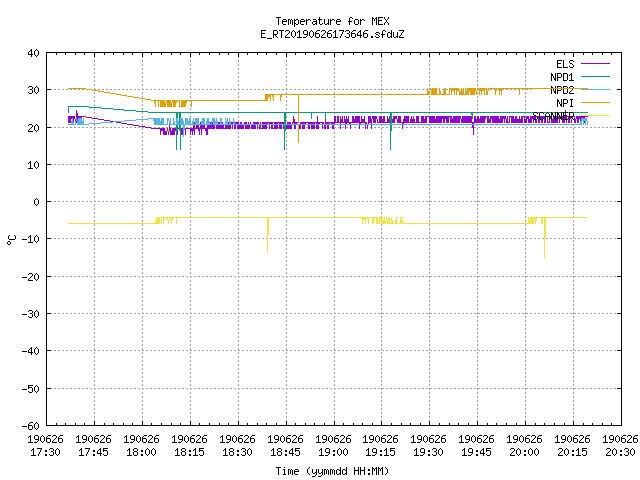
Task: Click the x-axis tick label 19:00
Action: [x=333, y=452]
